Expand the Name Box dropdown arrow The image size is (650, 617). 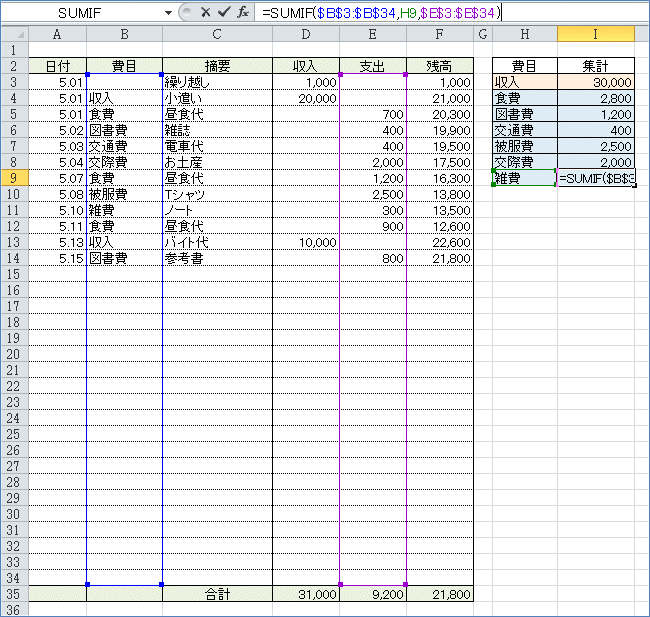coord(168,13)
